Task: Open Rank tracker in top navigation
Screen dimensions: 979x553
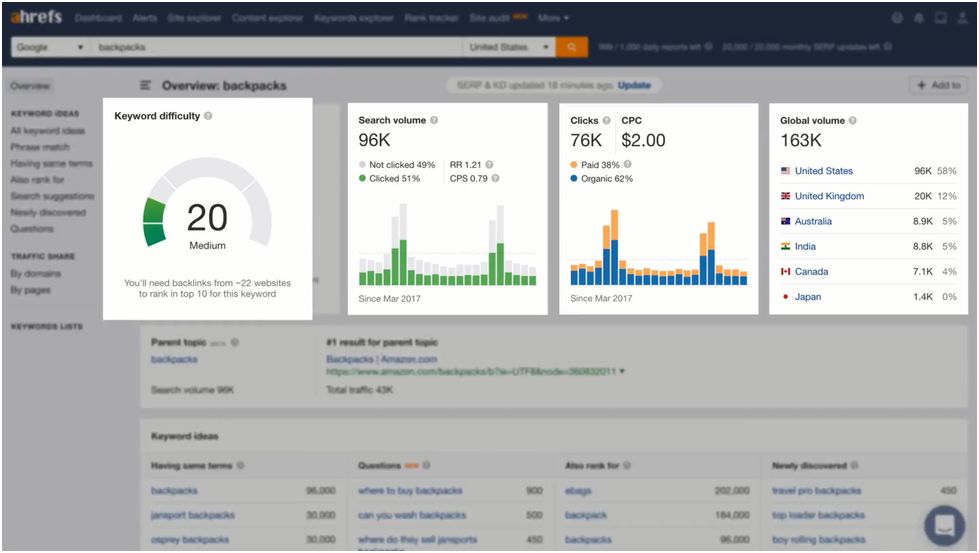Action: (x=431, y=18)
